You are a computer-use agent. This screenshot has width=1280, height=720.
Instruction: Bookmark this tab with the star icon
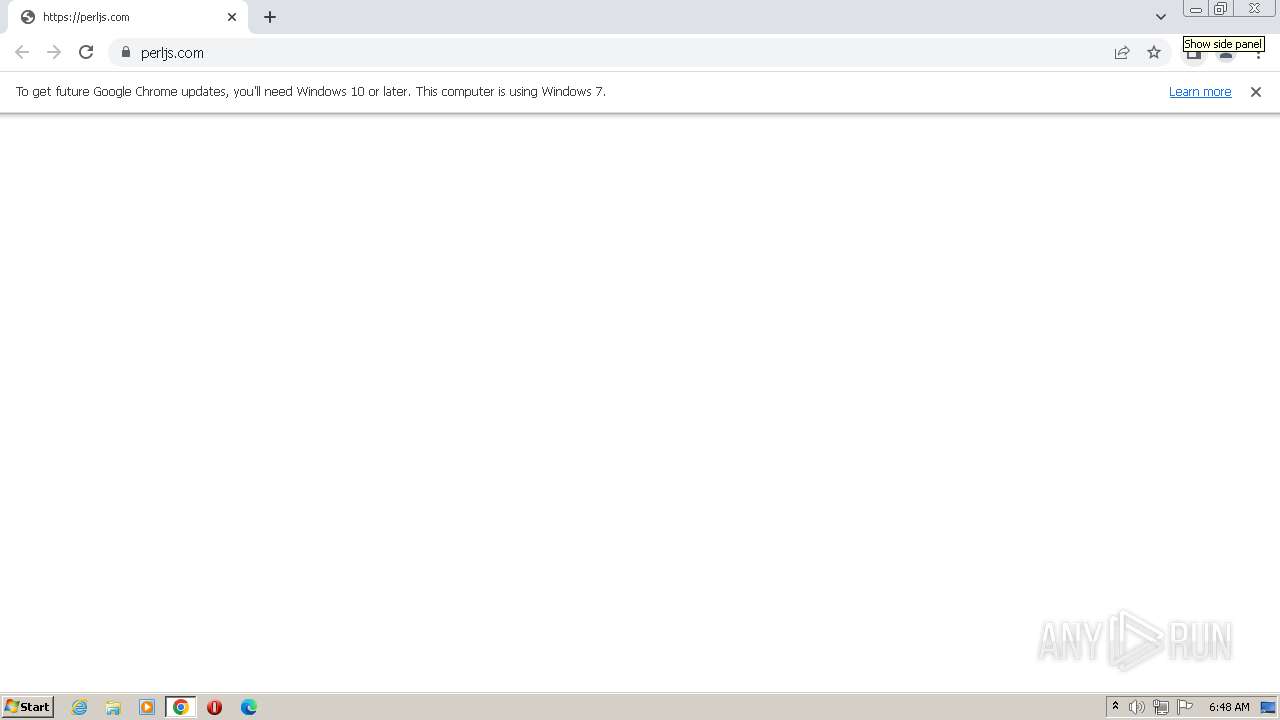point(1154,52)
